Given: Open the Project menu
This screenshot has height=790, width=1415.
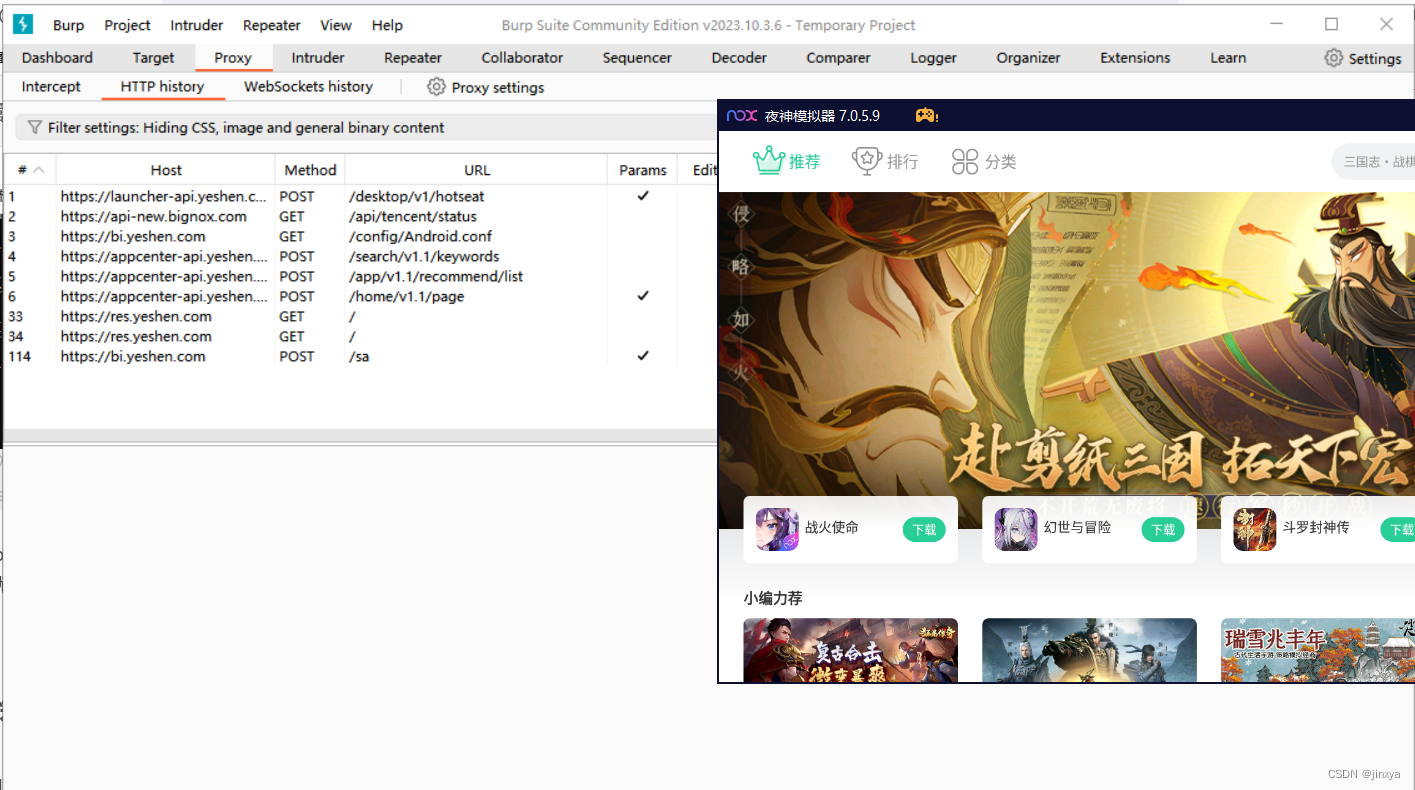Looking at the screenshot, I should tap(128, 25).
